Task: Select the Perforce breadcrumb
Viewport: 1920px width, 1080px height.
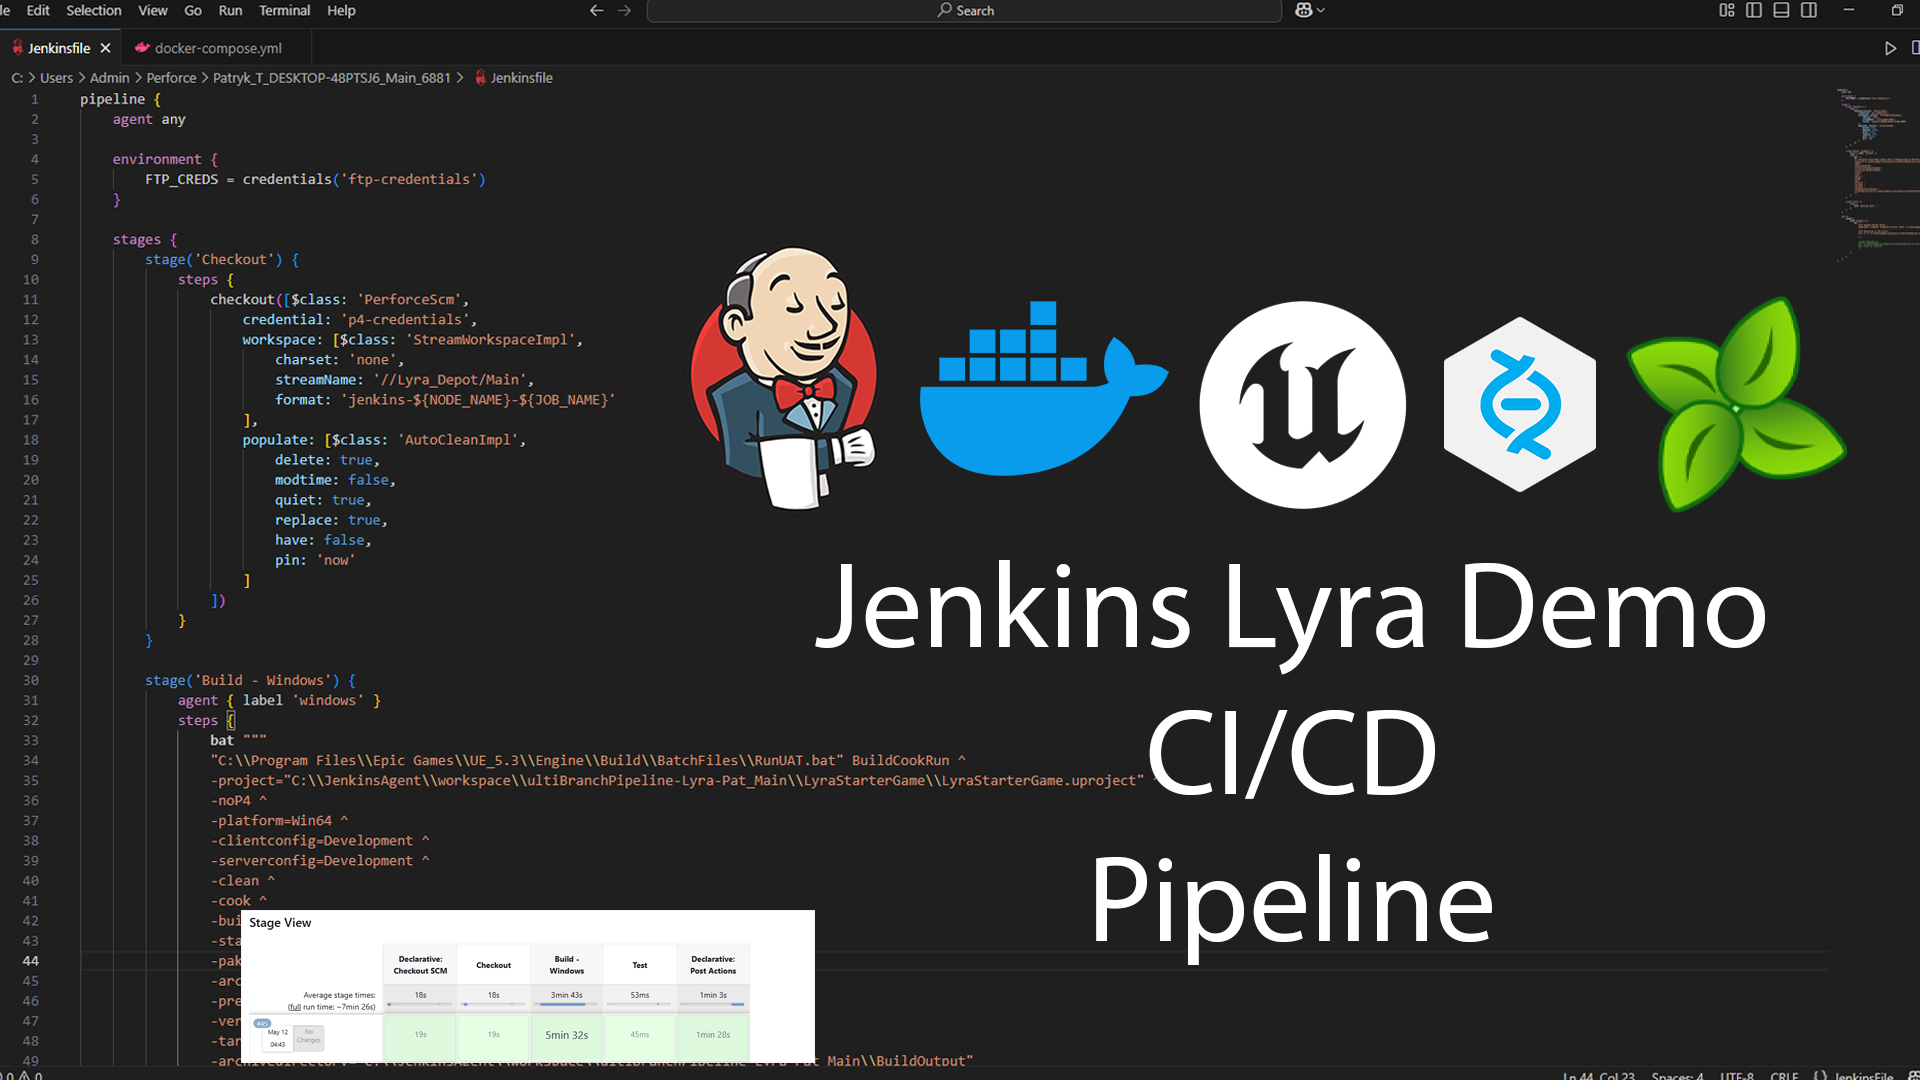Action: 171,78
